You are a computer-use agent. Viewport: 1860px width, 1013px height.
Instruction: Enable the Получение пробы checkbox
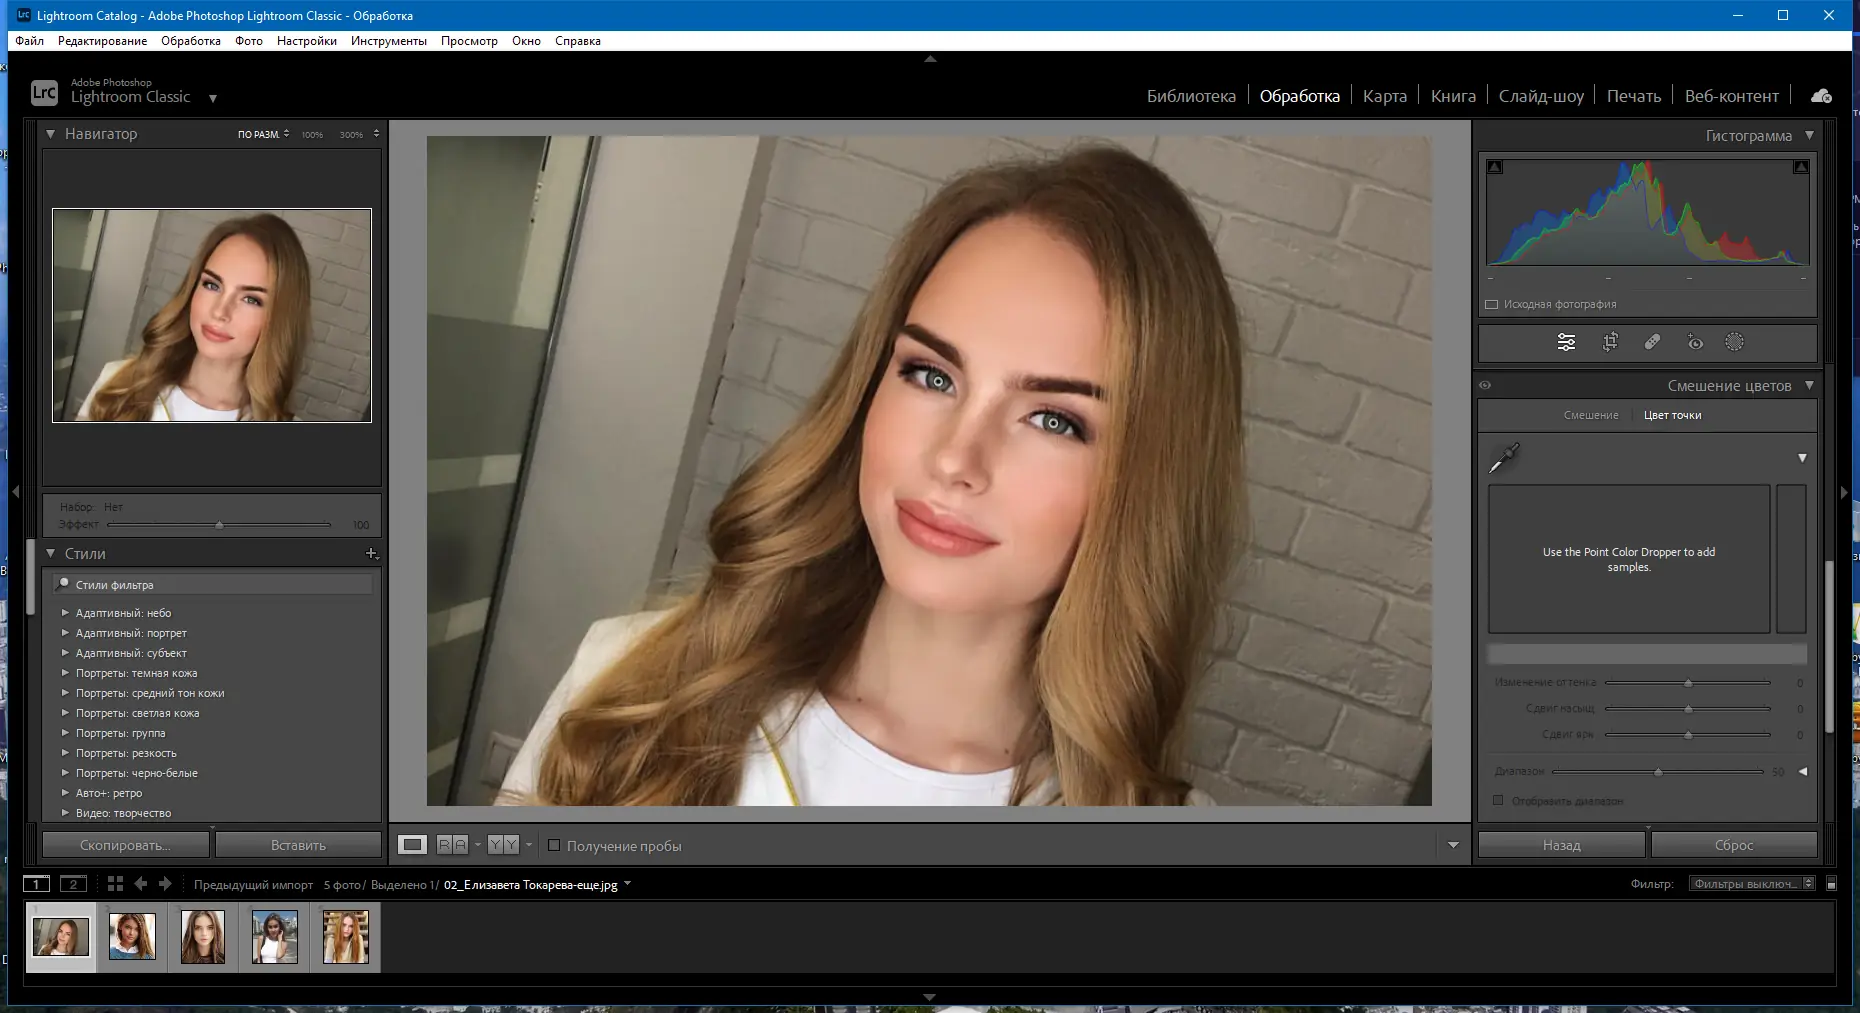(554, 845)
